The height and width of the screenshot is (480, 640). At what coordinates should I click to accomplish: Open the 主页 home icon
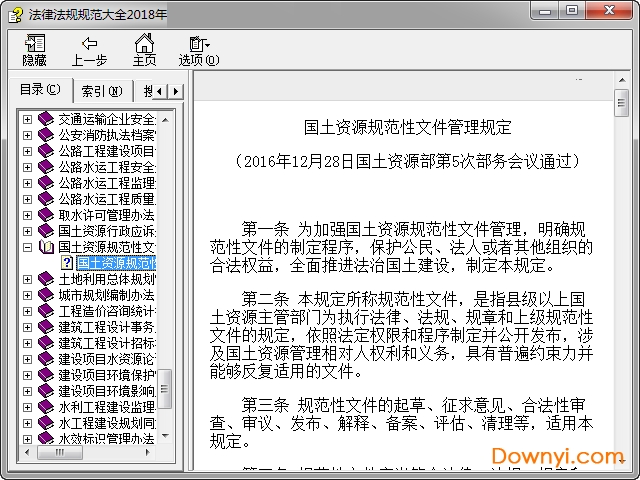(145, 50)
